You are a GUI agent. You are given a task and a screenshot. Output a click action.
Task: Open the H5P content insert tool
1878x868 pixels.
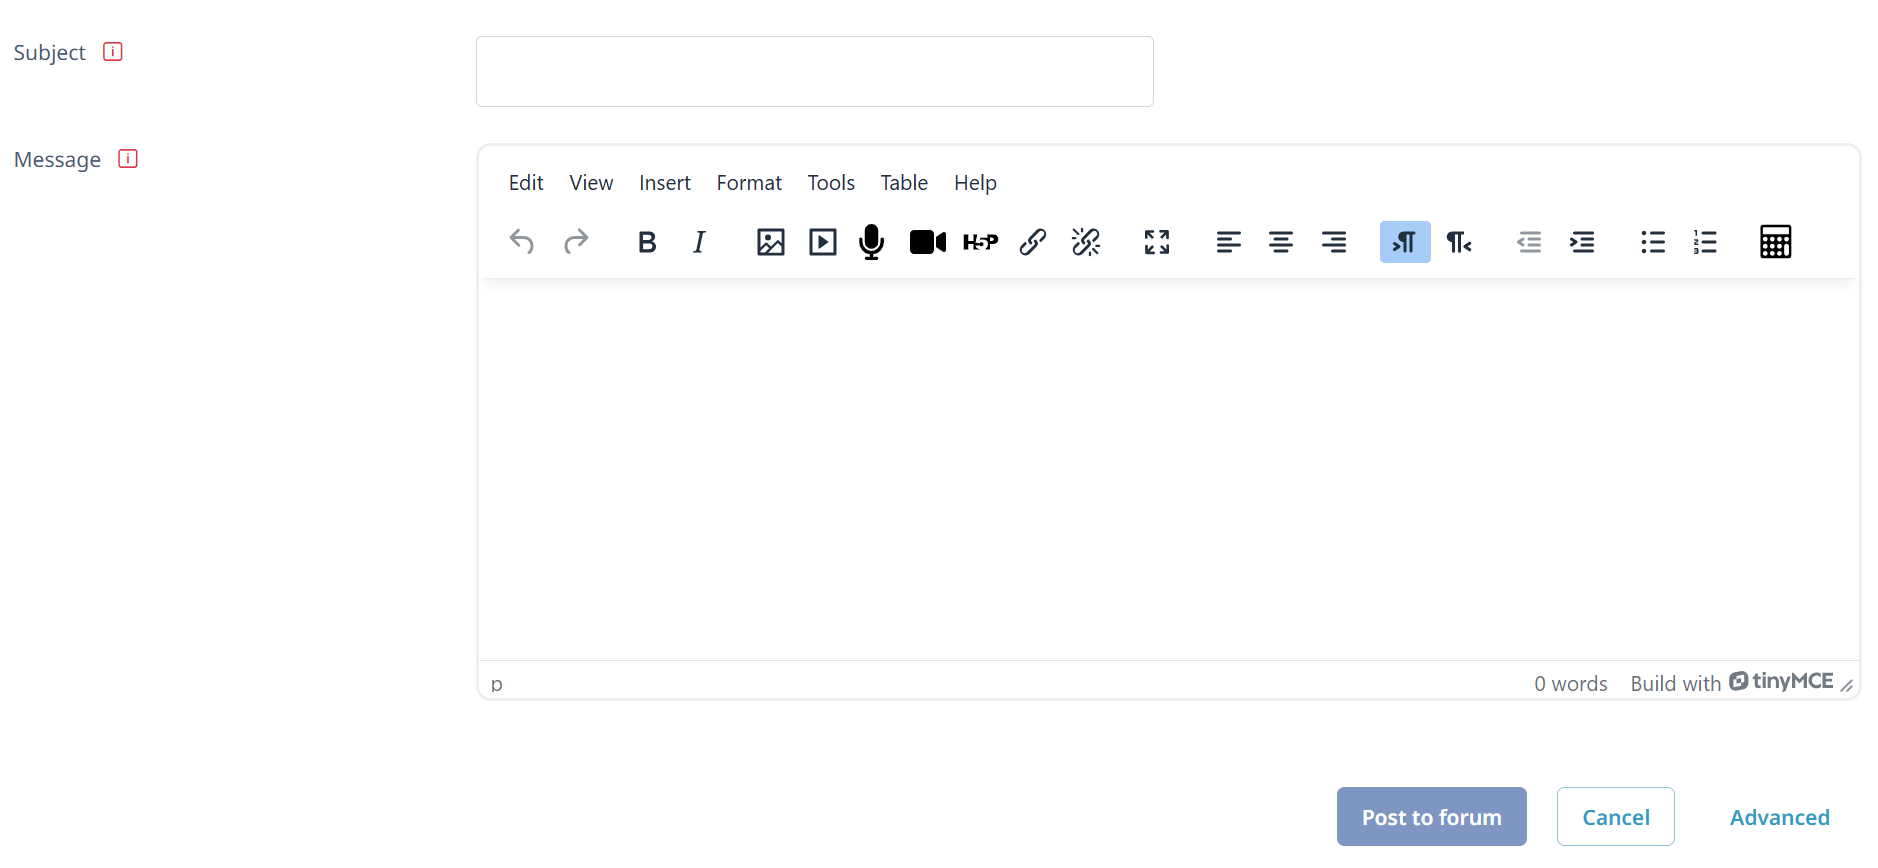click(x=980, y=242)
